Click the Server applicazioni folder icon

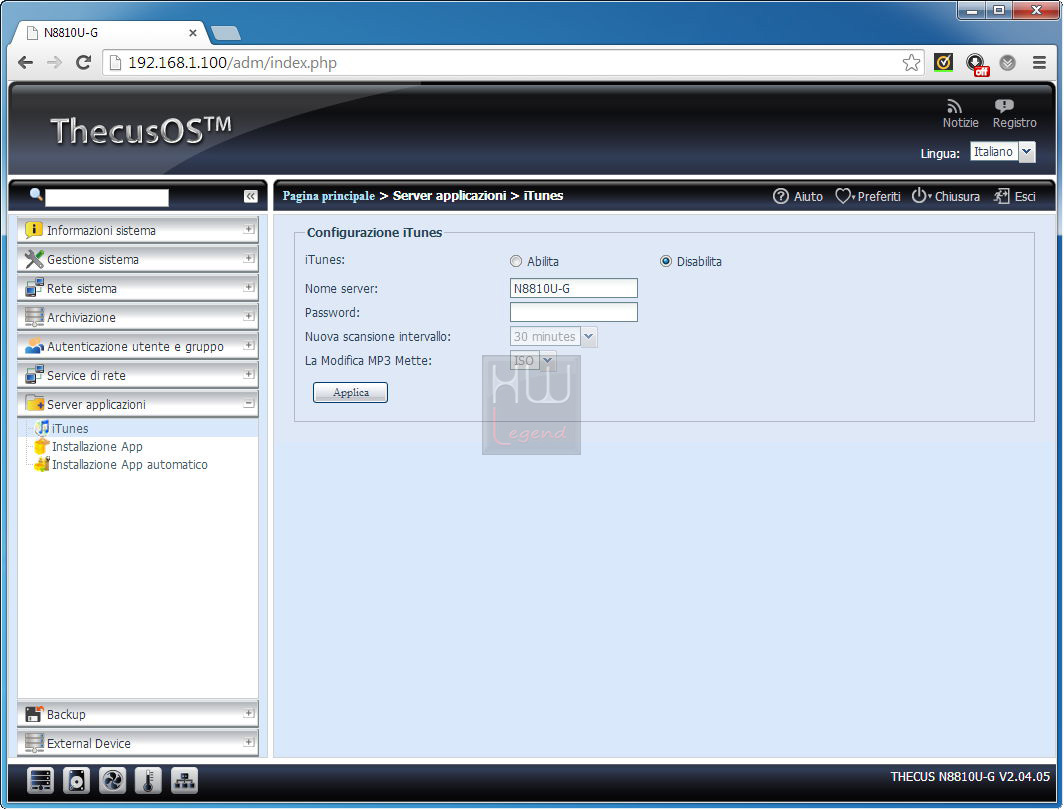click(x=33, y=404)
